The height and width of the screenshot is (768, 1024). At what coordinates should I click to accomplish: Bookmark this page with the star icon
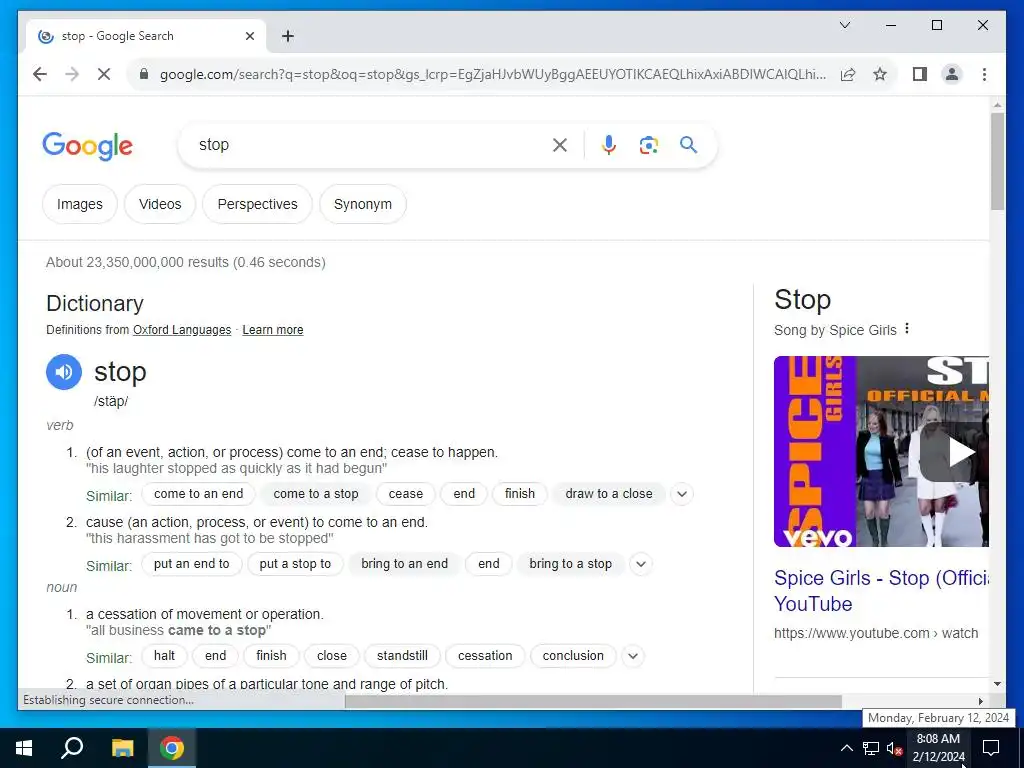(x=880, y=74)
